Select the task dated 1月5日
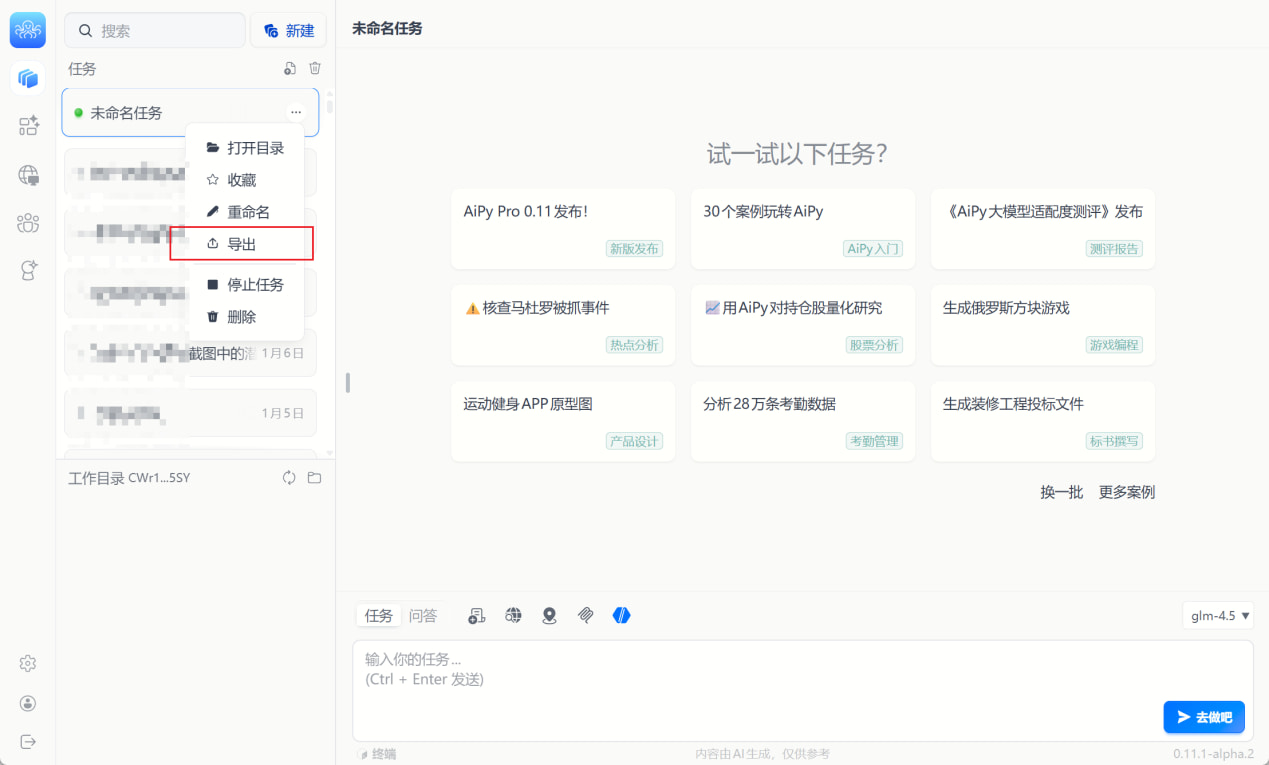Viewport: 1269px width, 765px height. (190, 413)
